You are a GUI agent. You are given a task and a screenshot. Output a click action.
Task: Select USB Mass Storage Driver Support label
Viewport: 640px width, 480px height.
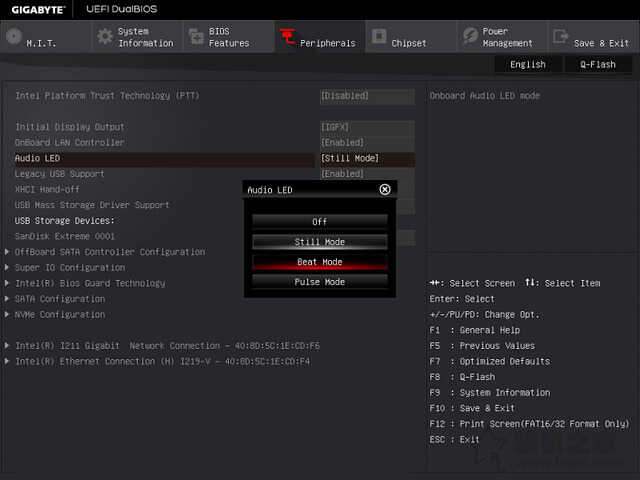92,205
